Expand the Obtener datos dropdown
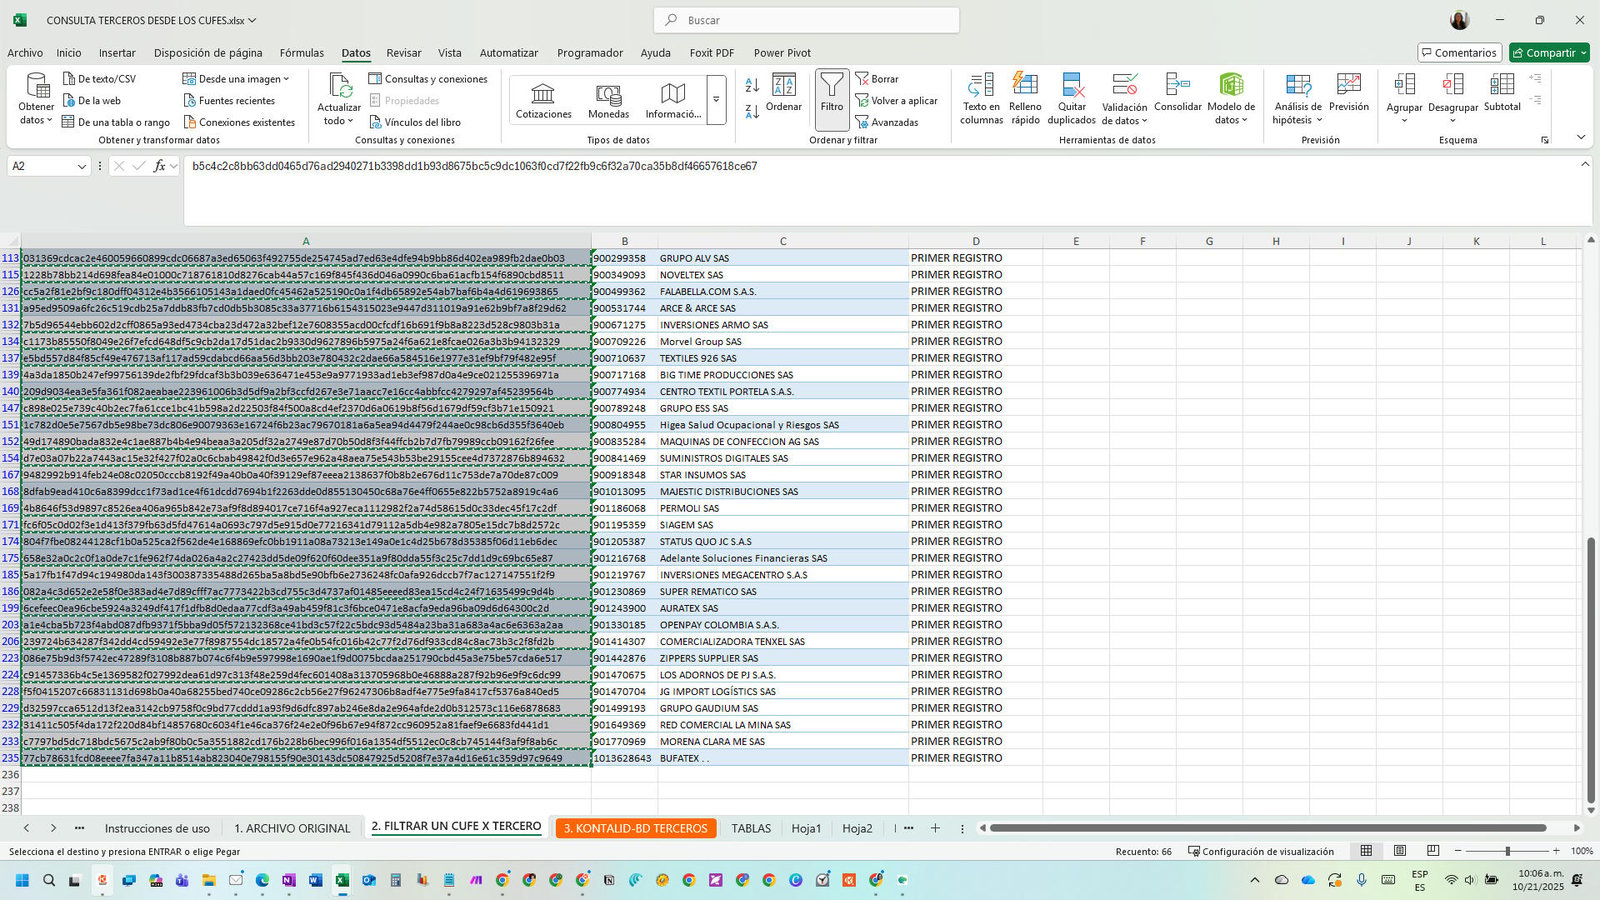 click(36, 99)
